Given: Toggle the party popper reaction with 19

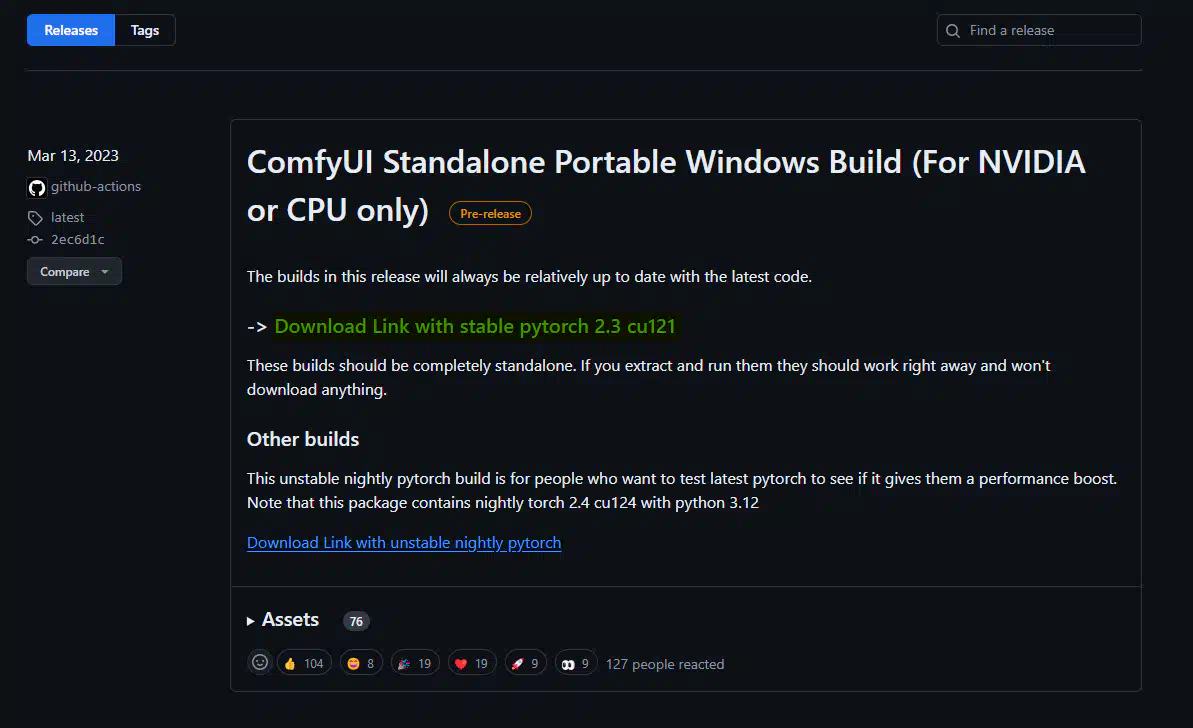Looking at the screenshot, I should pyautogui.click(x=415, y=663).
